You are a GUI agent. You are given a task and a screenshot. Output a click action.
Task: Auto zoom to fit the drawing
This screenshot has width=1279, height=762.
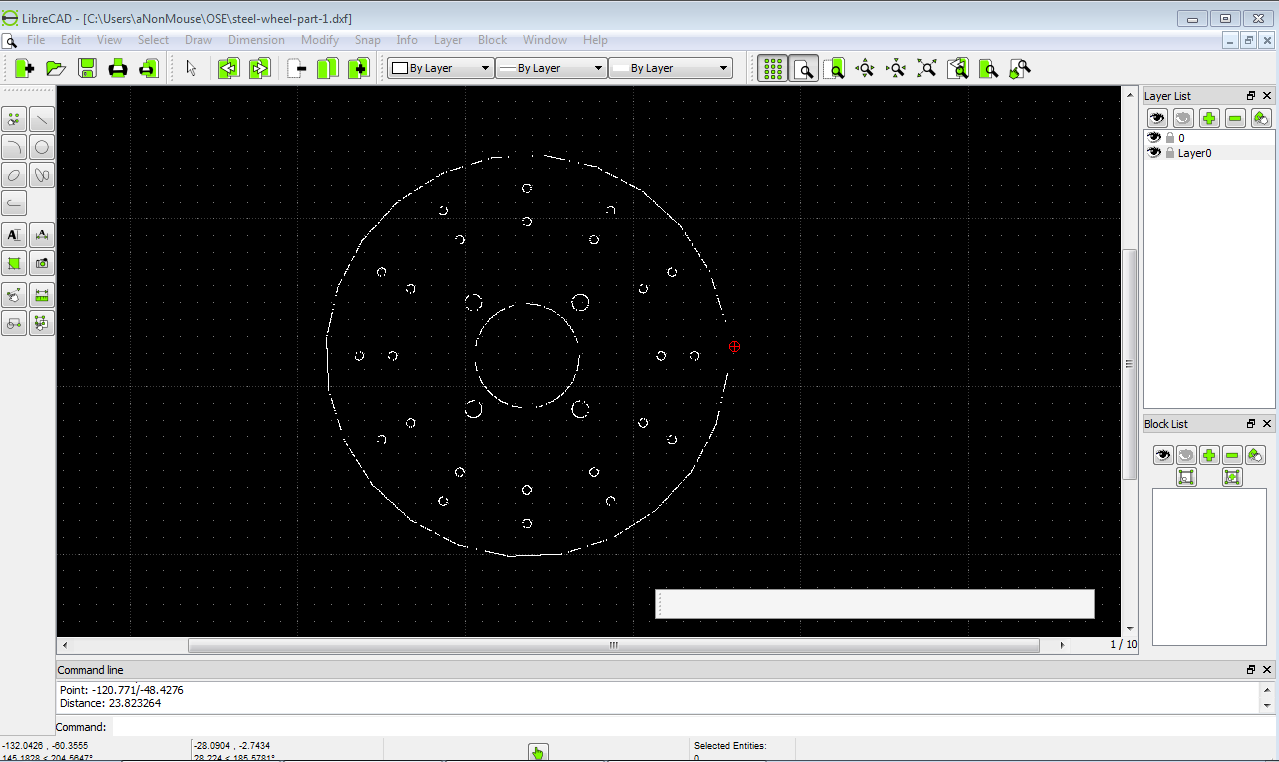click(x=927, y=68)
